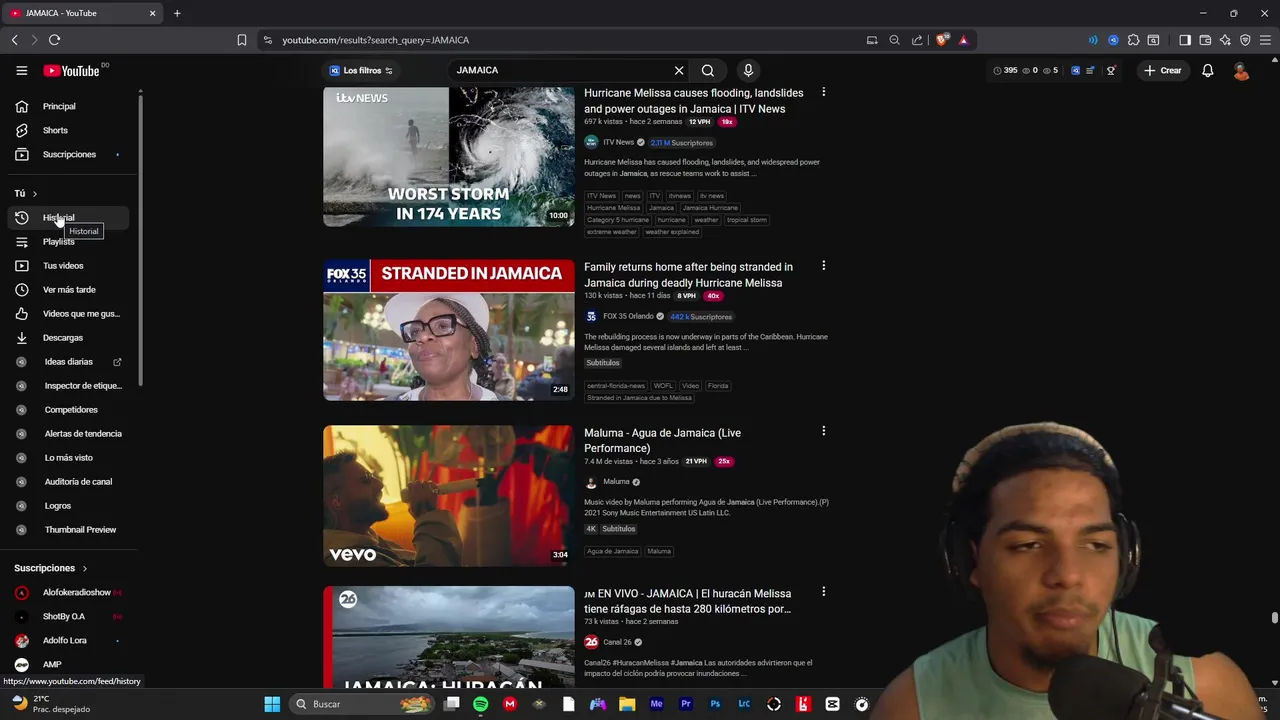Viewport: 1280px width, 720px height.
Task: Open Maluma channel link
Action: 616,482
